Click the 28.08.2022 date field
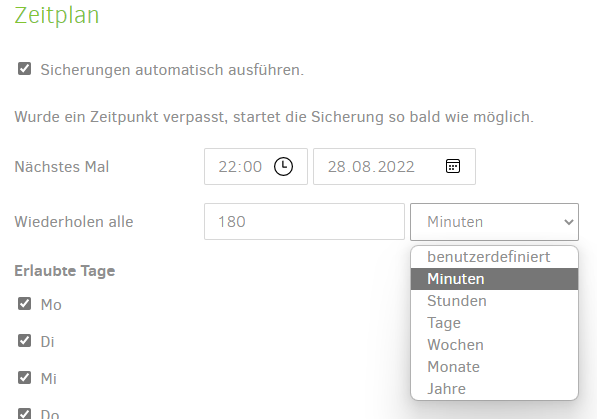The image size is (597, 419). tap(394, 166)
